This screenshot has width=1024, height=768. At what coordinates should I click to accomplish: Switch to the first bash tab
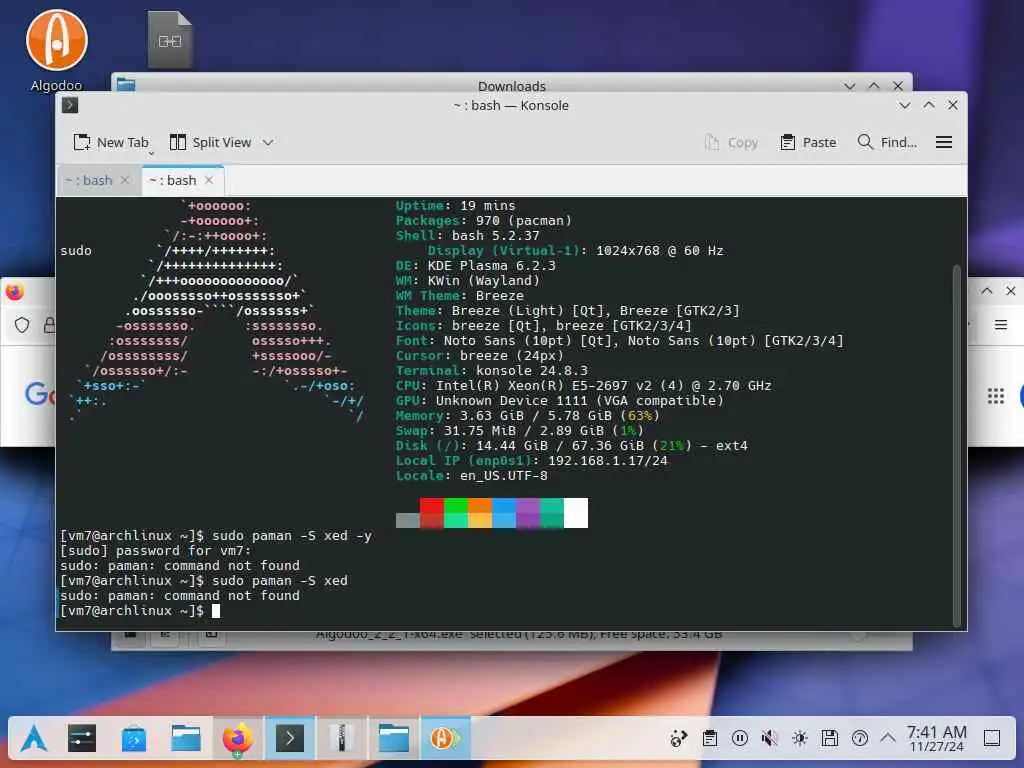pos(89,180)
